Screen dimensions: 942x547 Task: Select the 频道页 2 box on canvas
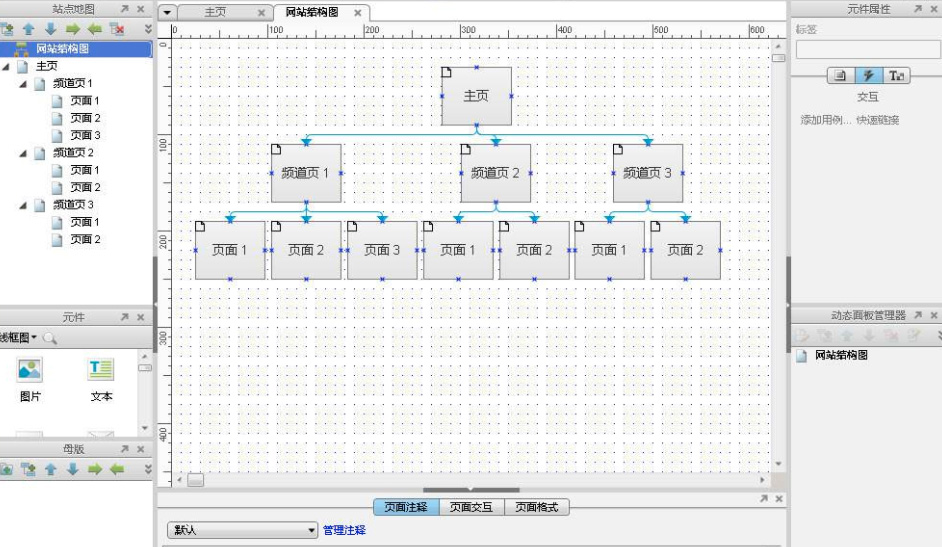click(495, 173)
